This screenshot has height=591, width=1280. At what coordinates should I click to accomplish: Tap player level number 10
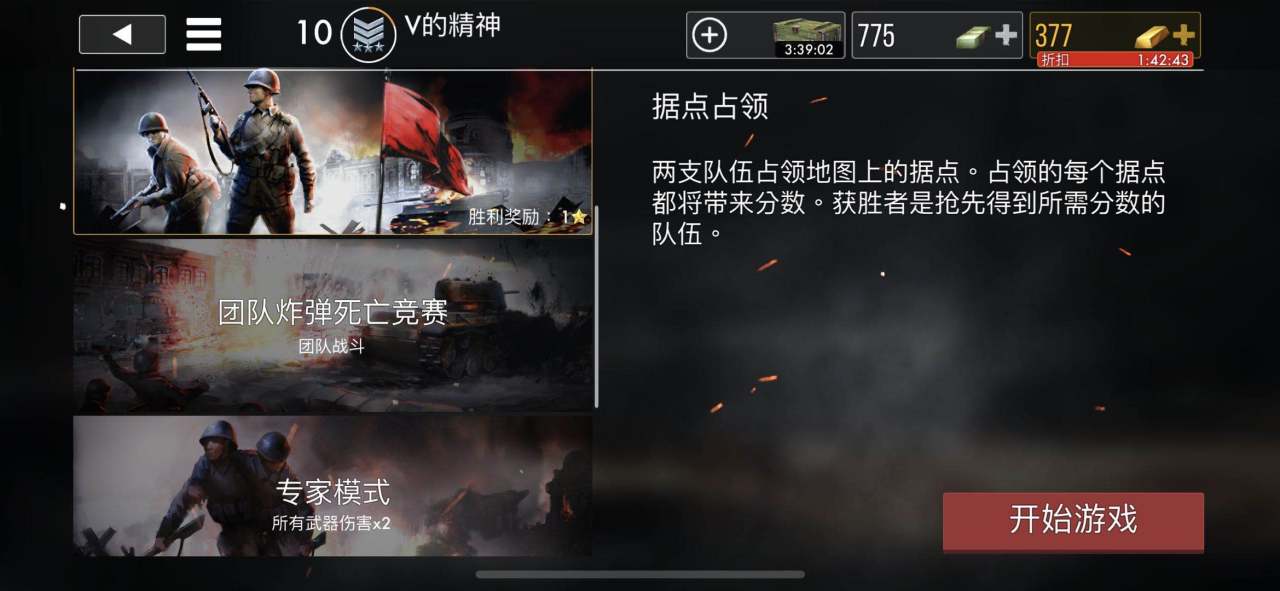click(x=313, y=33)
